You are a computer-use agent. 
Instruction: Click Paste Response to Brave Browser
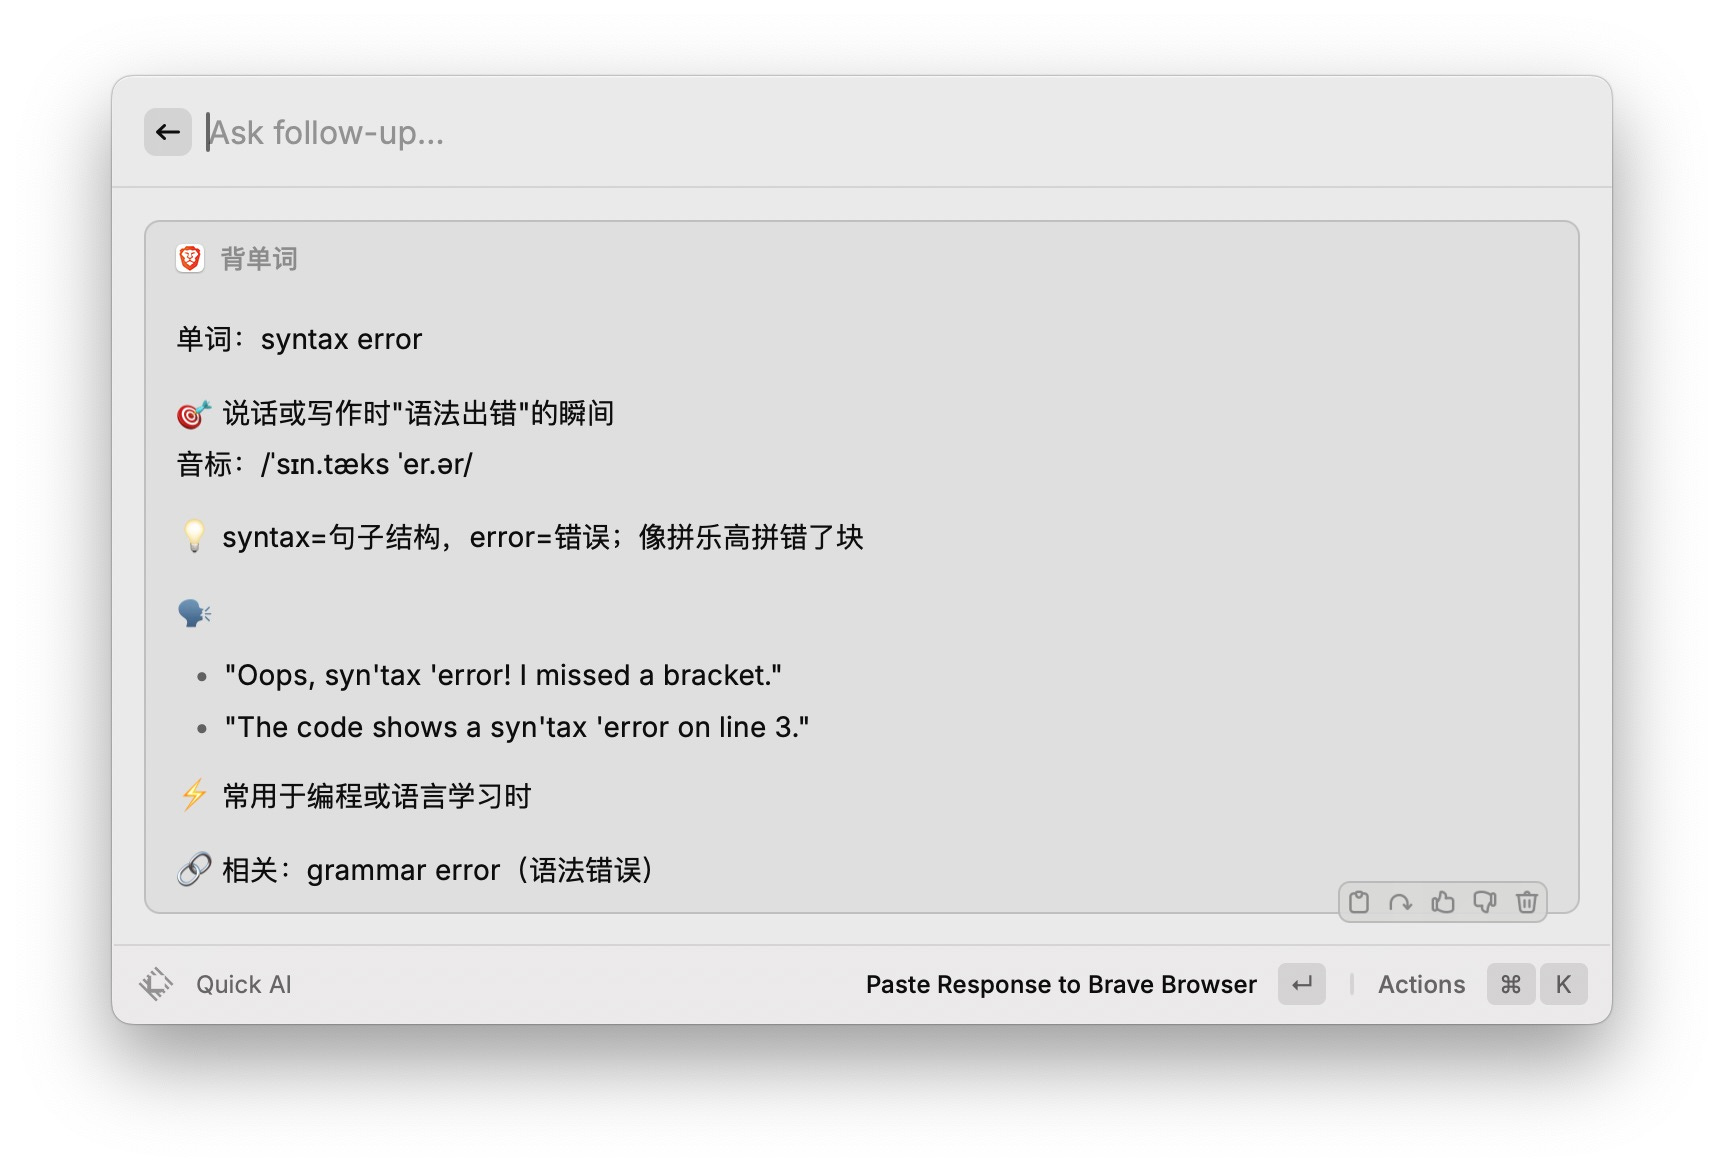(x=1061, y=985)
